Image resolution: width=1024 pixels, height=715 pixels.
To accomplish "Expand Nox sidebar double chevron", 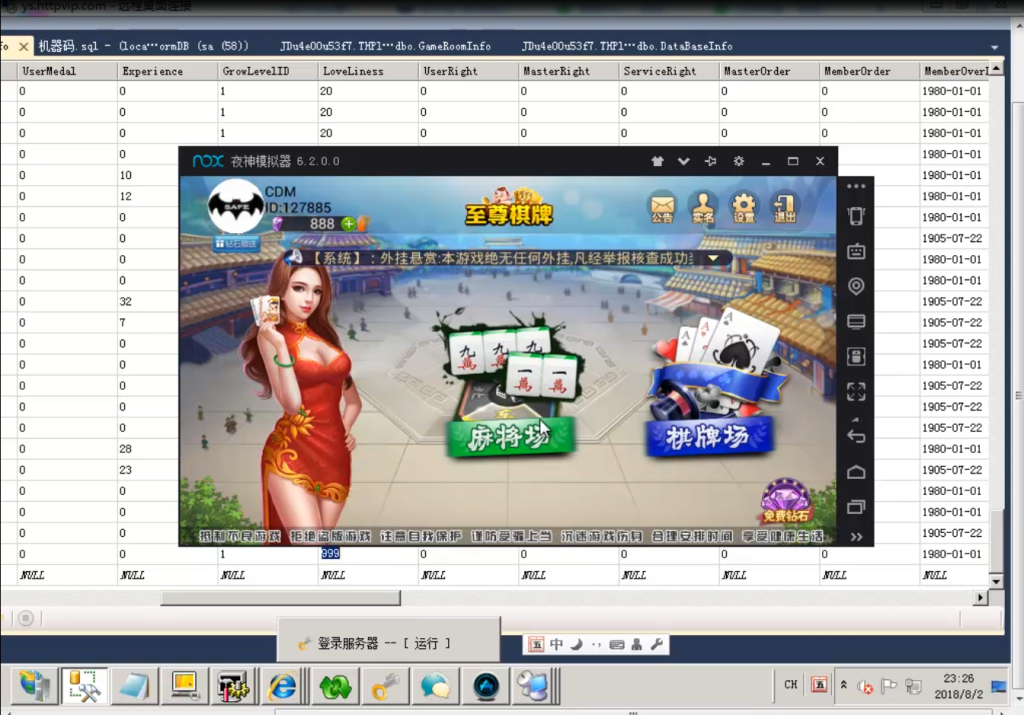I will [856, 537].
